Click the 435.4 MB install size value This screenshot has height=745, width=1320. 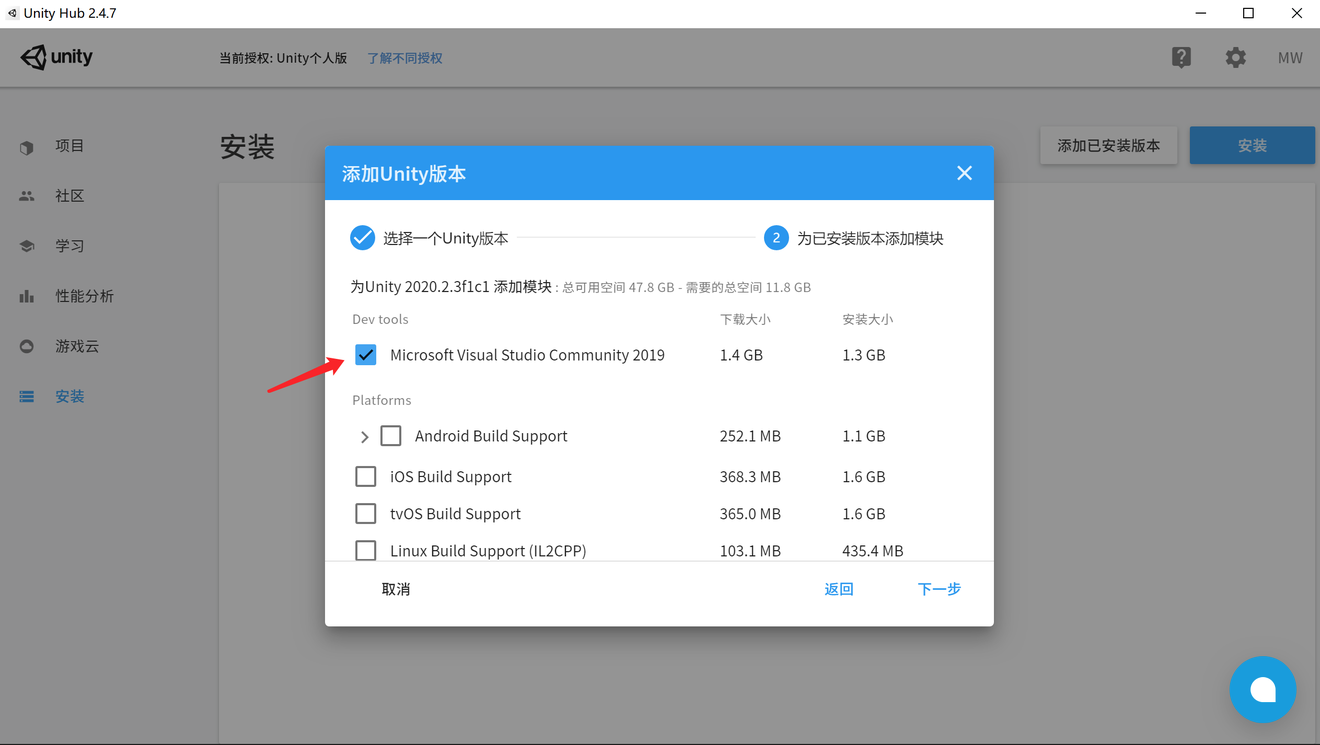pyautogui.click(x=873, y=551)
